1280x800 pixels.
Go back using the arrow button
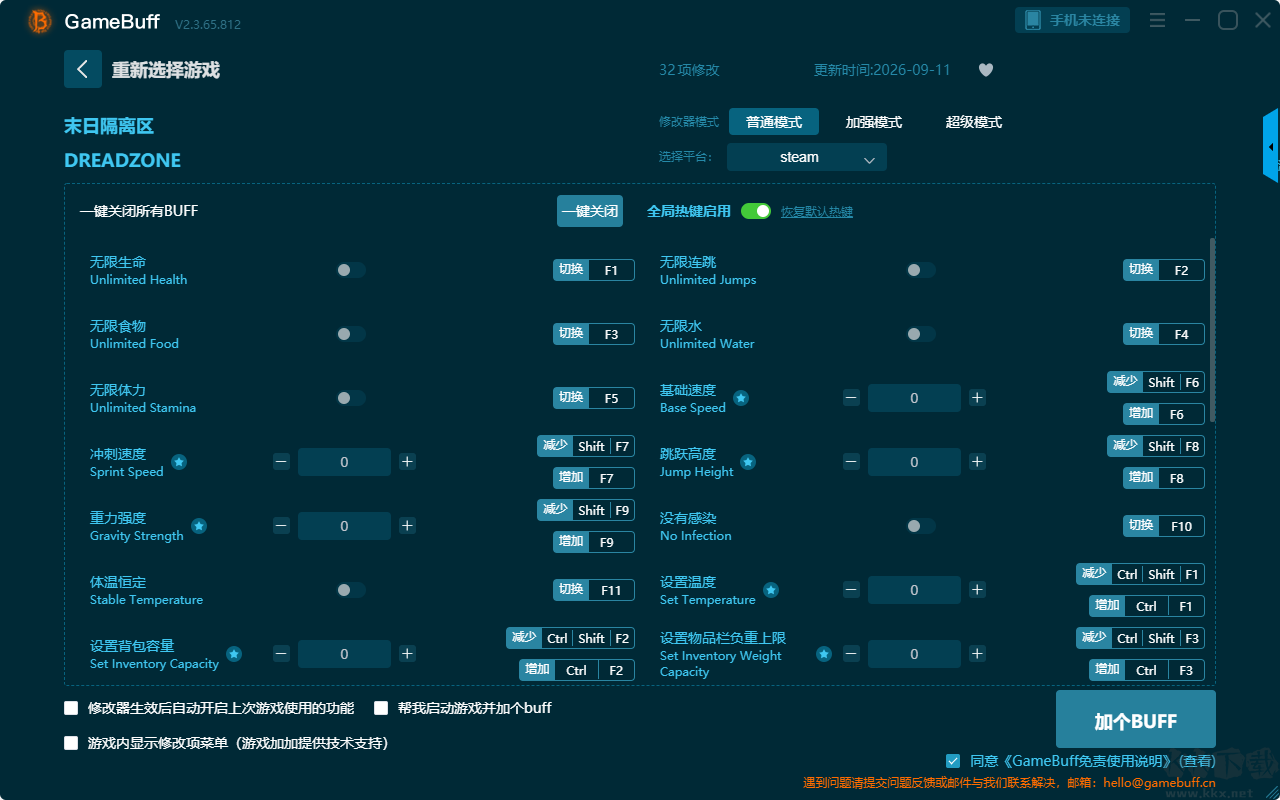[x=83, y=69]
